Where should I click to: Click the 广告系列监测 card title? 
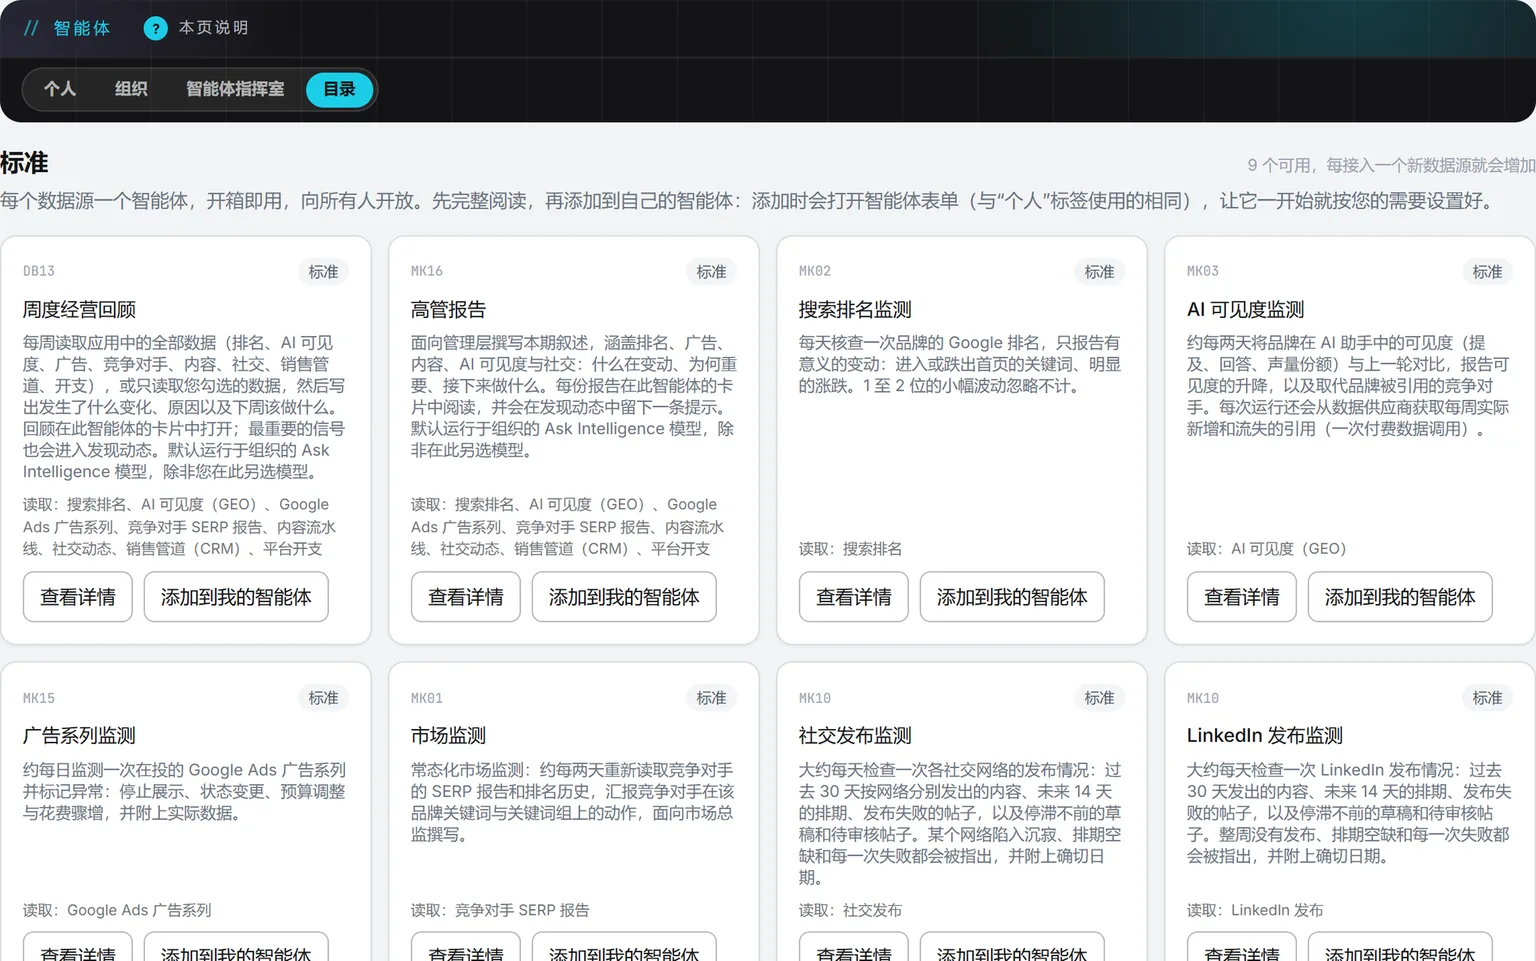(79, 736)
